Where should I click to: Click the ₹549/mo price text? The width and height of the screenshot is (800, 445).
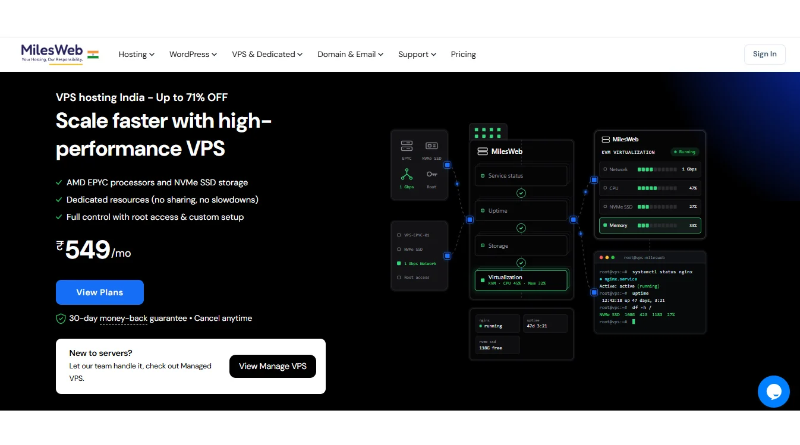(93, 250)
